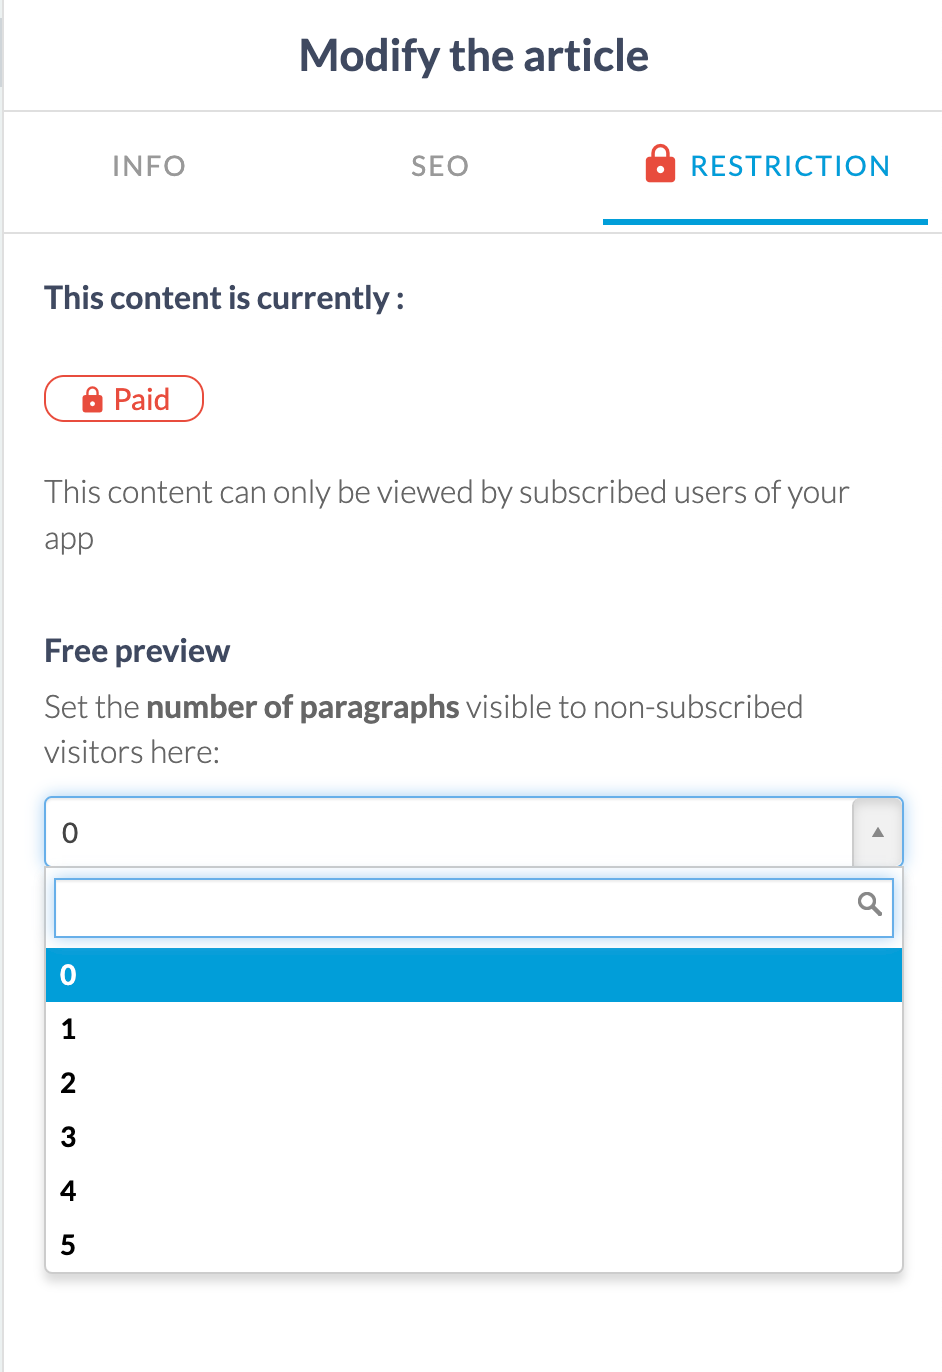Focus the dropdown search input field
942x1372 pixels.
(474, 908)
